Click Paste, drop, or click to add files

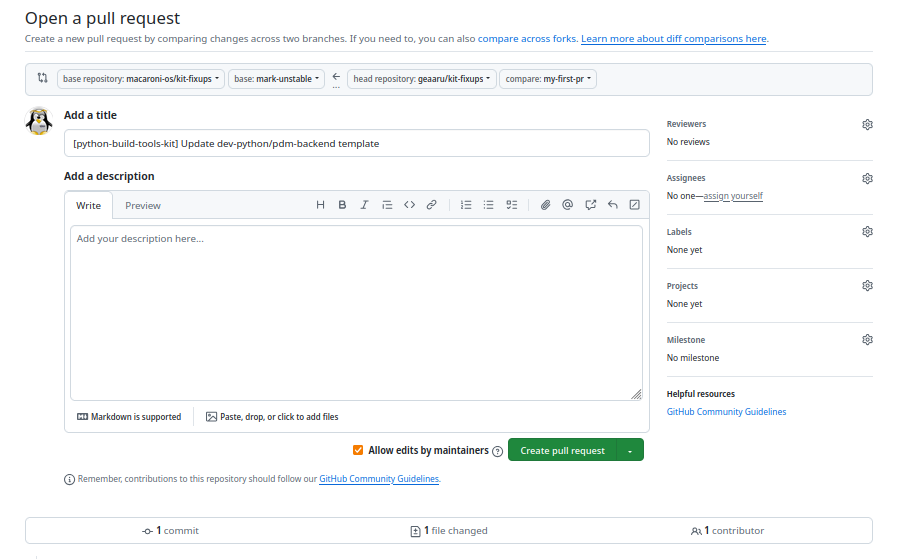(272, 417)
